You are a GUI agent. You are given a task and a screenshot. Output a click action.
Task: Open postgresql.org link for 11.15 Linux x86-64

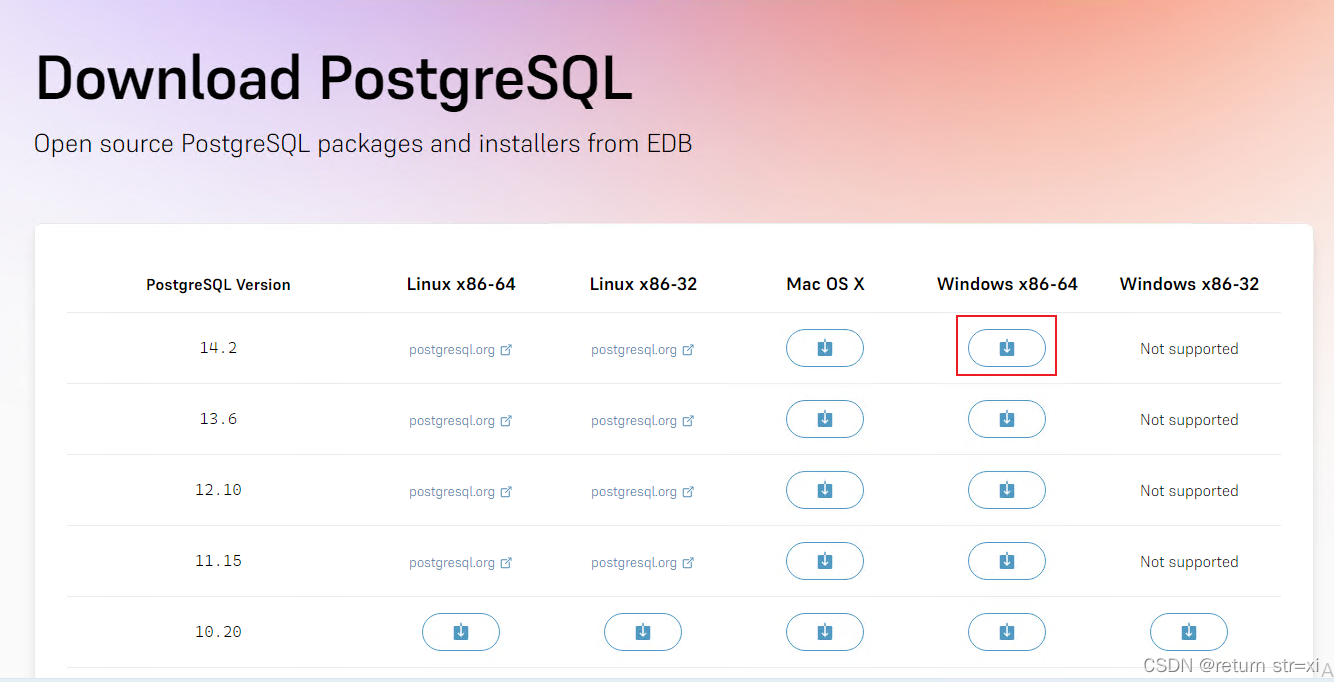(461, 563)
